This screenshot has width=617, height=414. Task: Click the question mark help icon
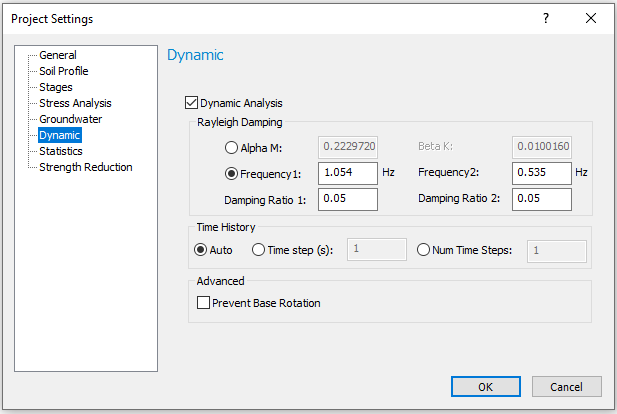pyautogui.click(x=546, y=18)
